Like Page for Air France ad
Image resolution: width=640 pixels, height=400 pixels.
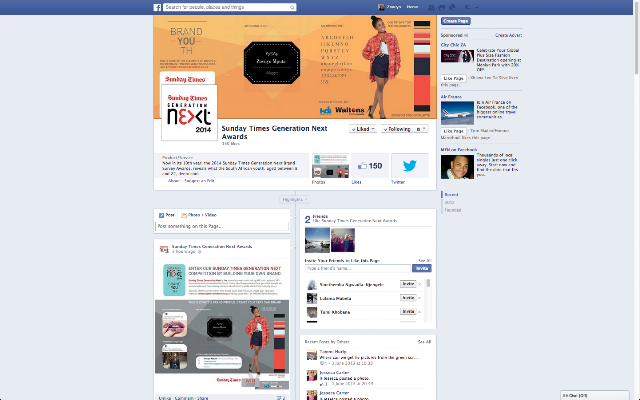[453, 131]
